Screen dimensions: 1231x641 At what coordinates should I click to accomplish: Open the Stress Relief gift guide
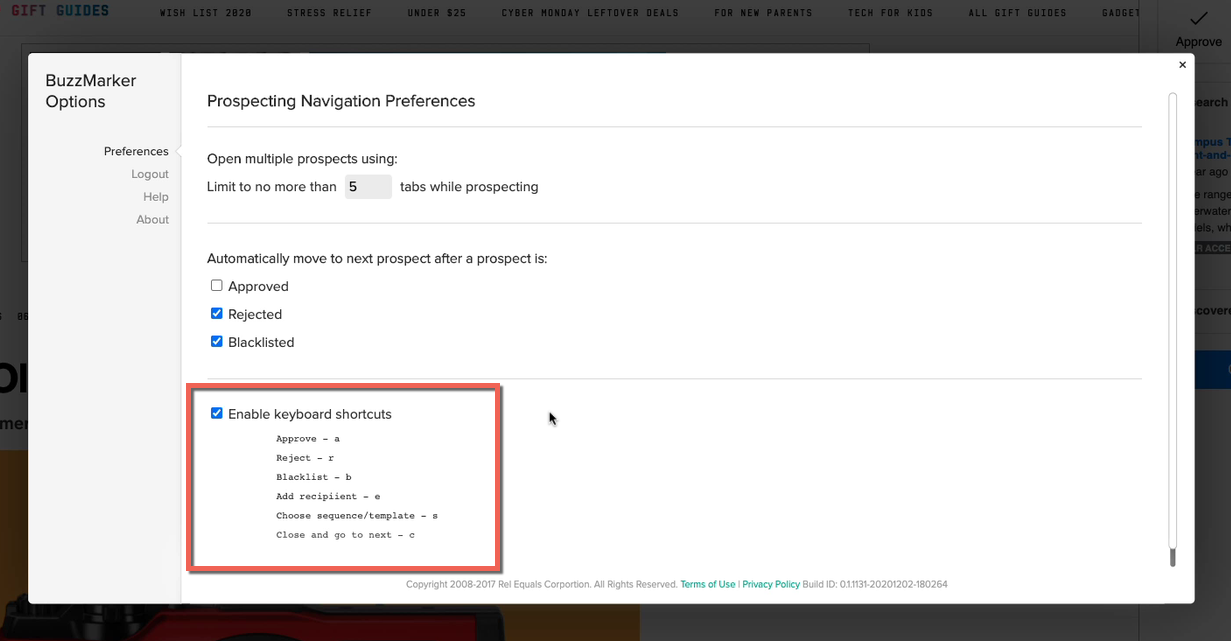coord(329,13)
